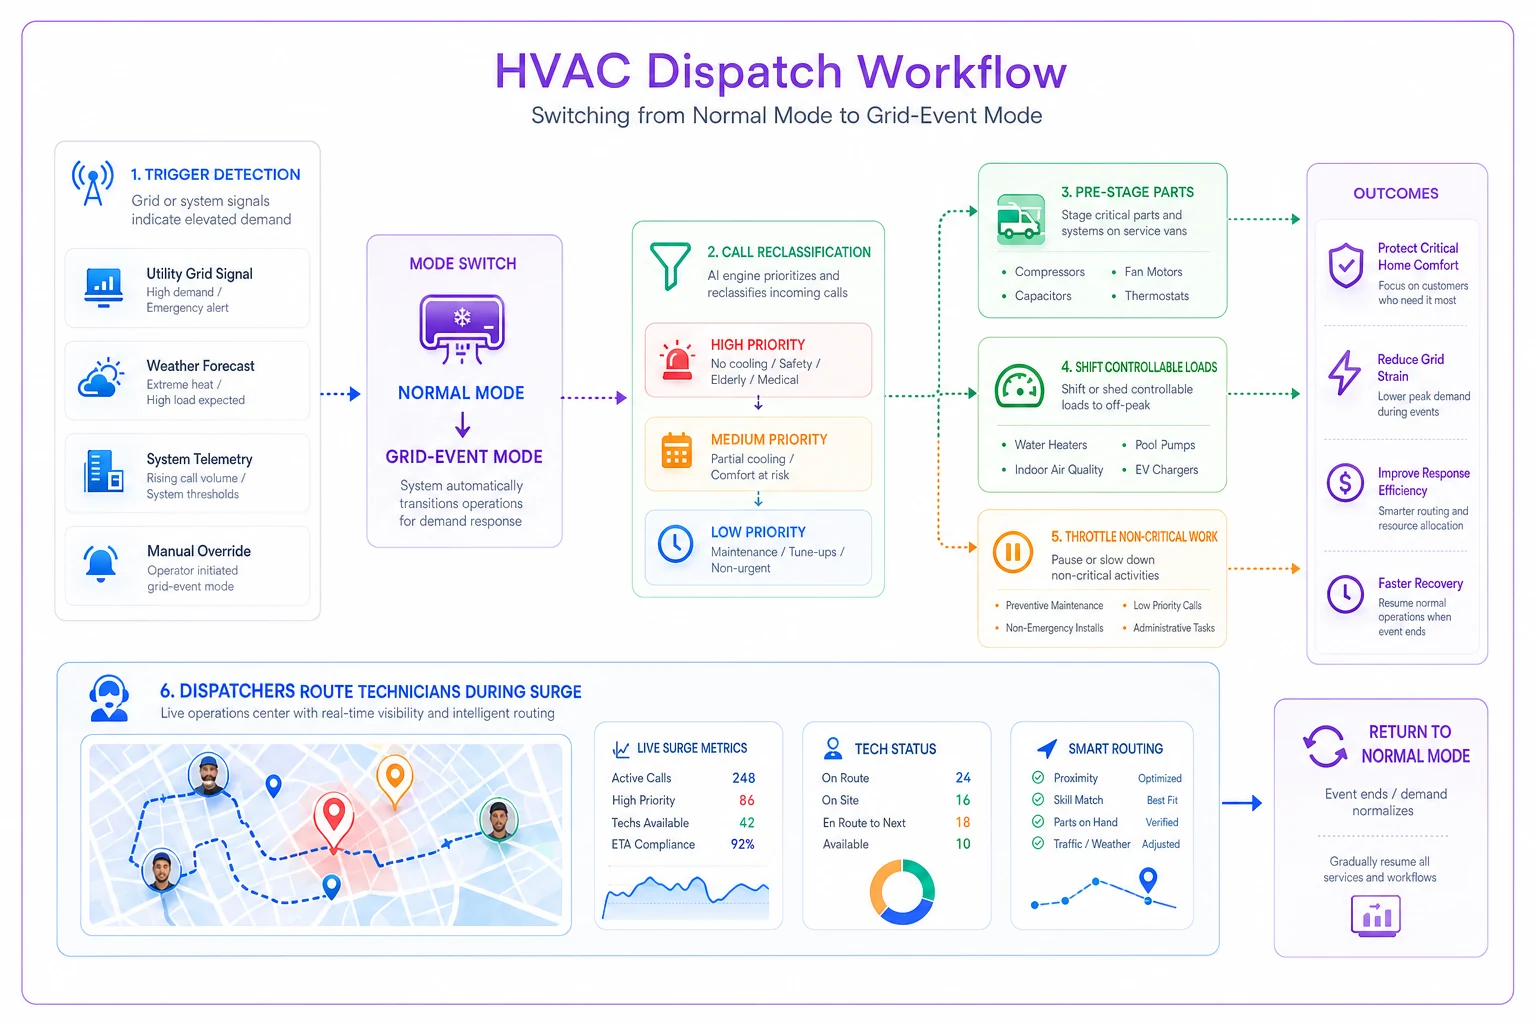Click the Manual Override bell icon
The width and height of the screenshot is (1536, 1024).
tap(101, 564)
